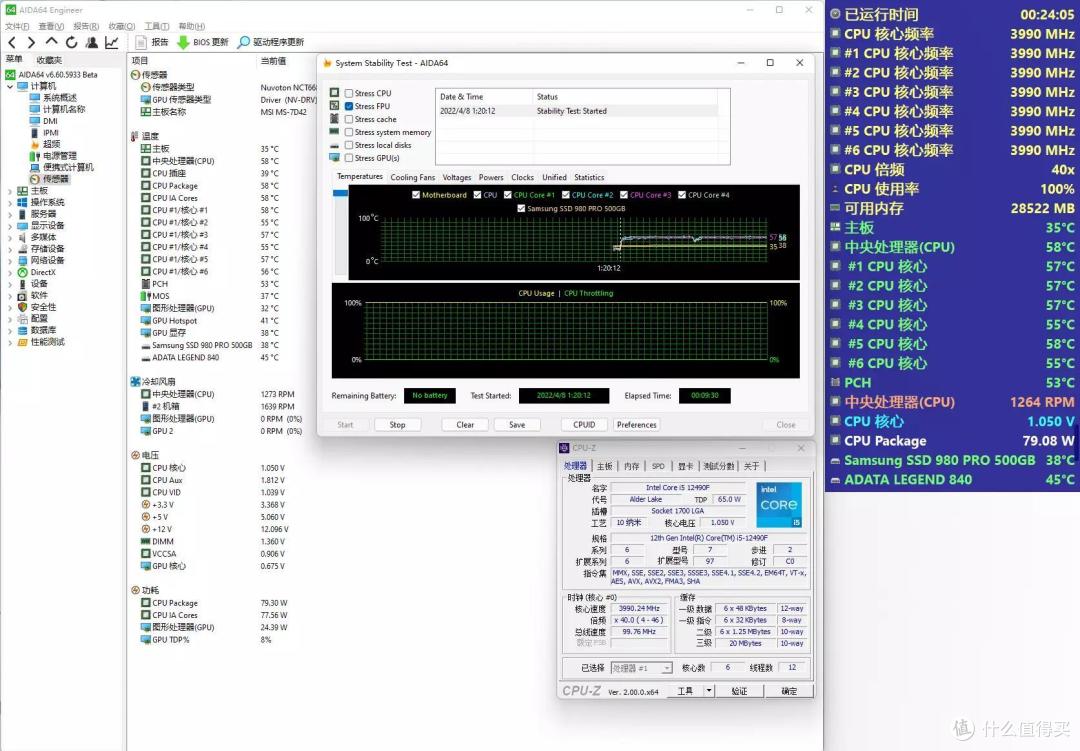Click the CPU-Z 确定 OK button

pos(789,691)
